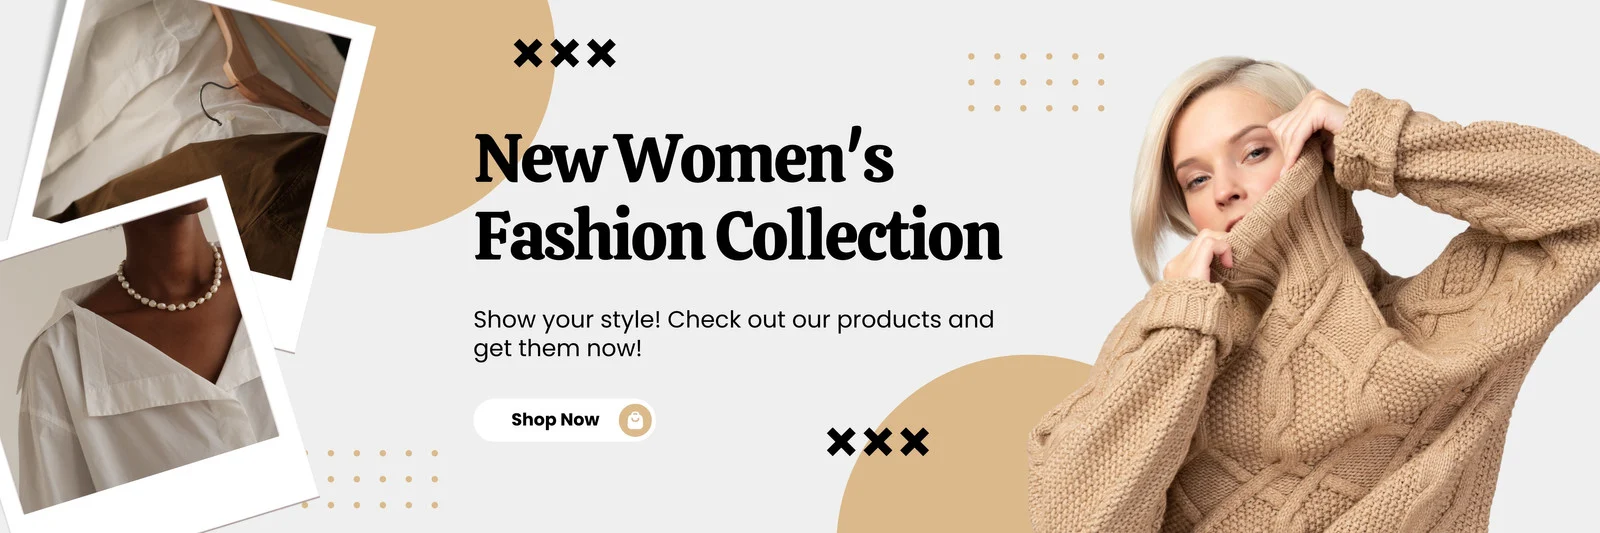Click the three black X marks near the top
The width and height of the screenshot is (1600, 533).
point(565,53)
